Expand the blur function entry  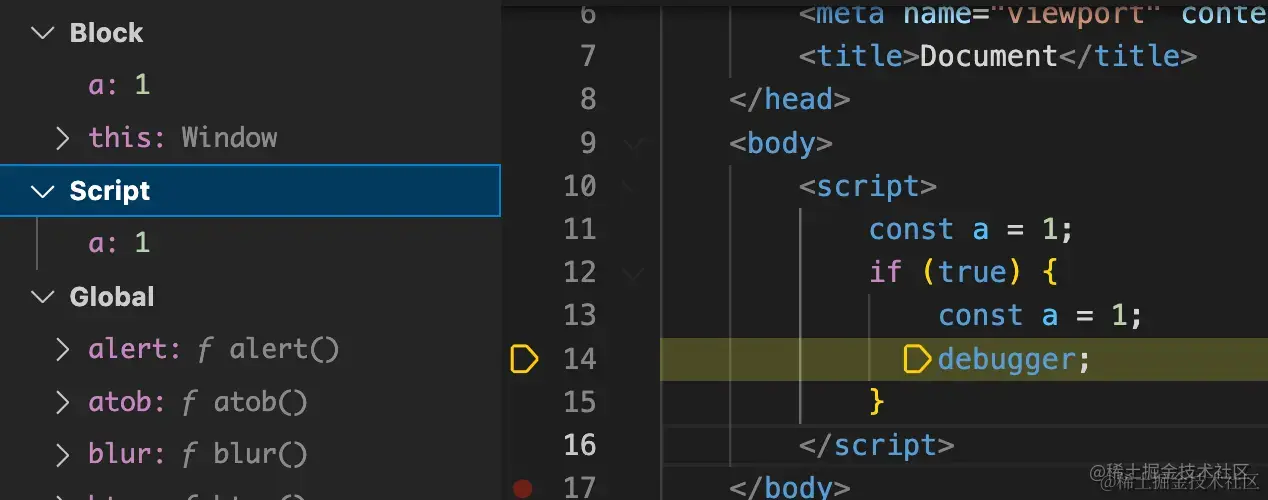pyautogui.click(x=63, y=455)
